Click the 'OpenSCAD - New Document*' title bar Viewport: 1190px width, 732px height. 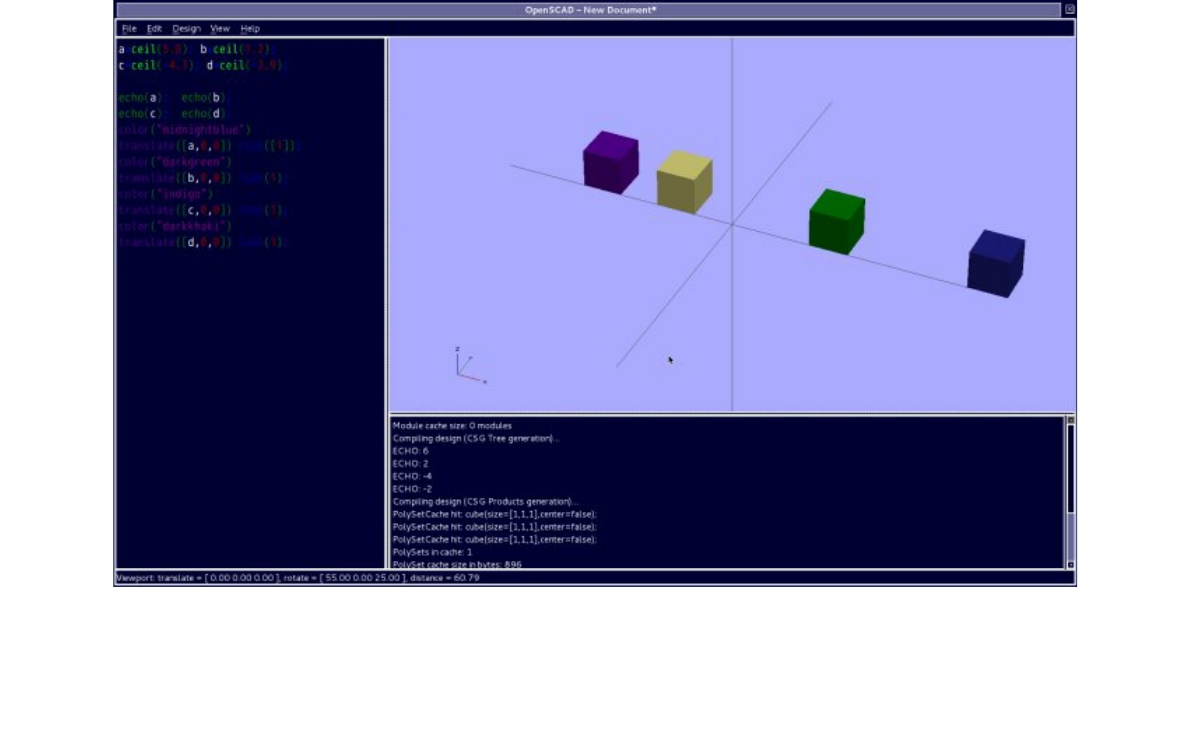tap(590, 10)
